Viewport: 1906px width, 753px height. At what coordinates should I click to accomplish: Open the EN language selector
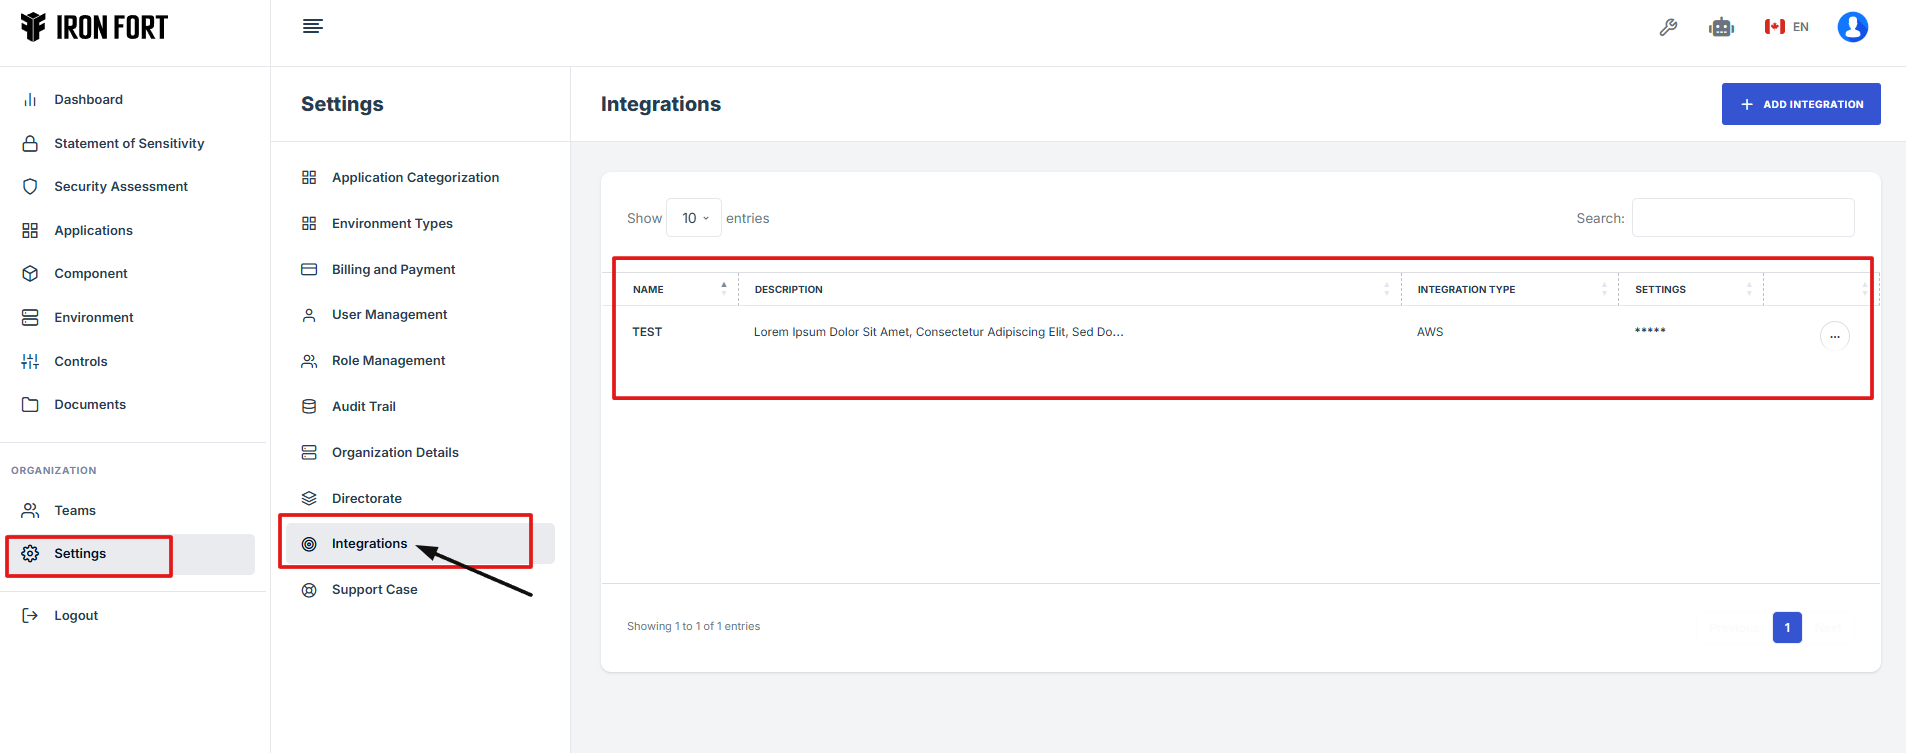pos(1786,27)
